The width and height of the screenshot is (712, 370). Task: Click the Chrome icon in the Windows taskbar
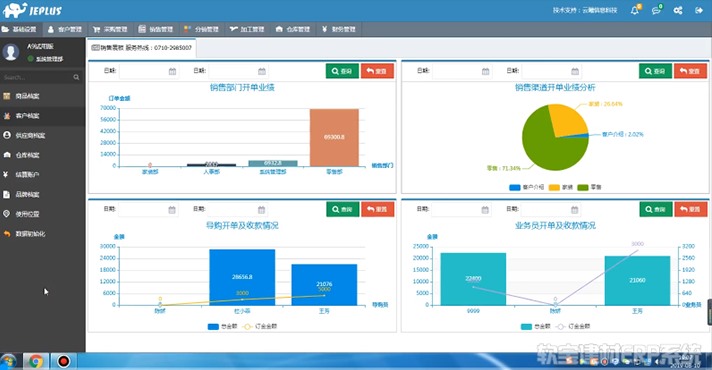[36, 361]
